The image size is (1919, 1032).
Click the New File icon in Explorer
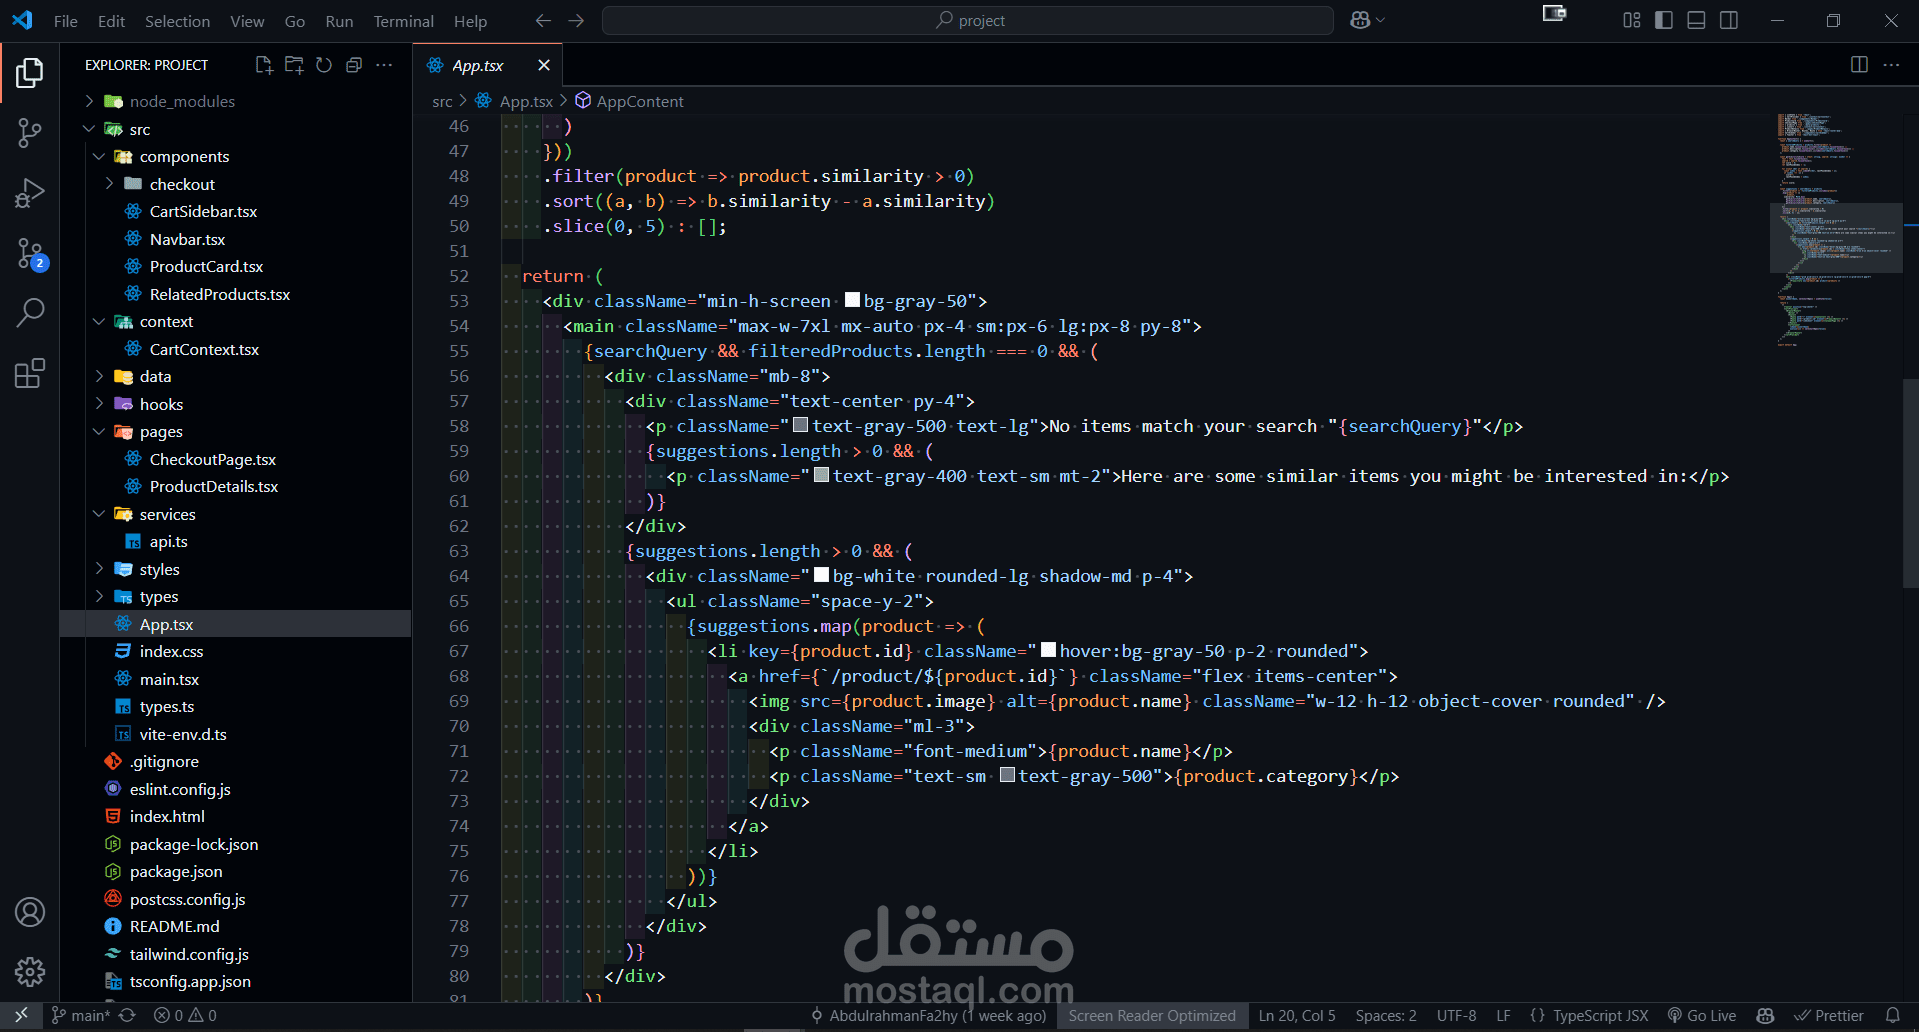click(264, 65)
